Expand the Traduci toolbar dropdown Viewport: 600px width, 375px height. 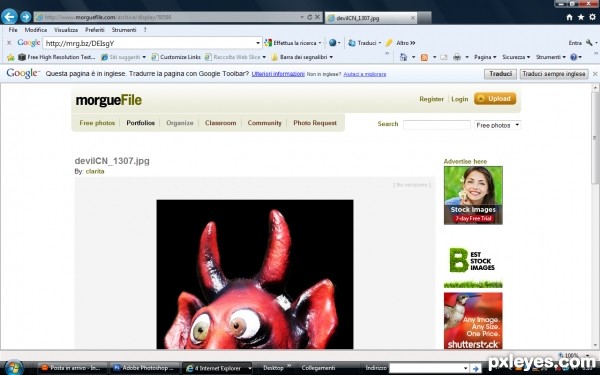click(380, 43)
